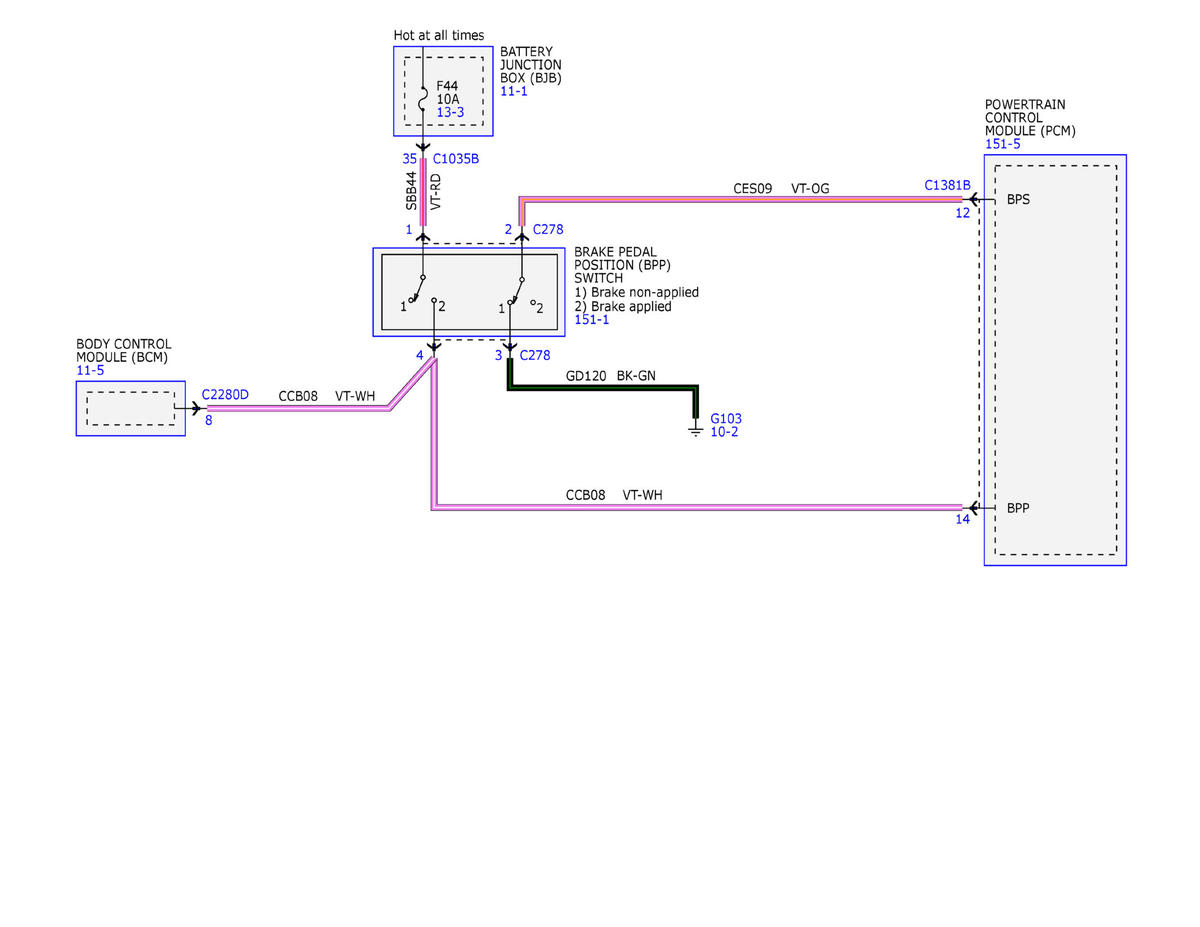The height and width of the screenshot is (927, 1200).
Task: Open connector C1035B reference
Action: point(456,159)
